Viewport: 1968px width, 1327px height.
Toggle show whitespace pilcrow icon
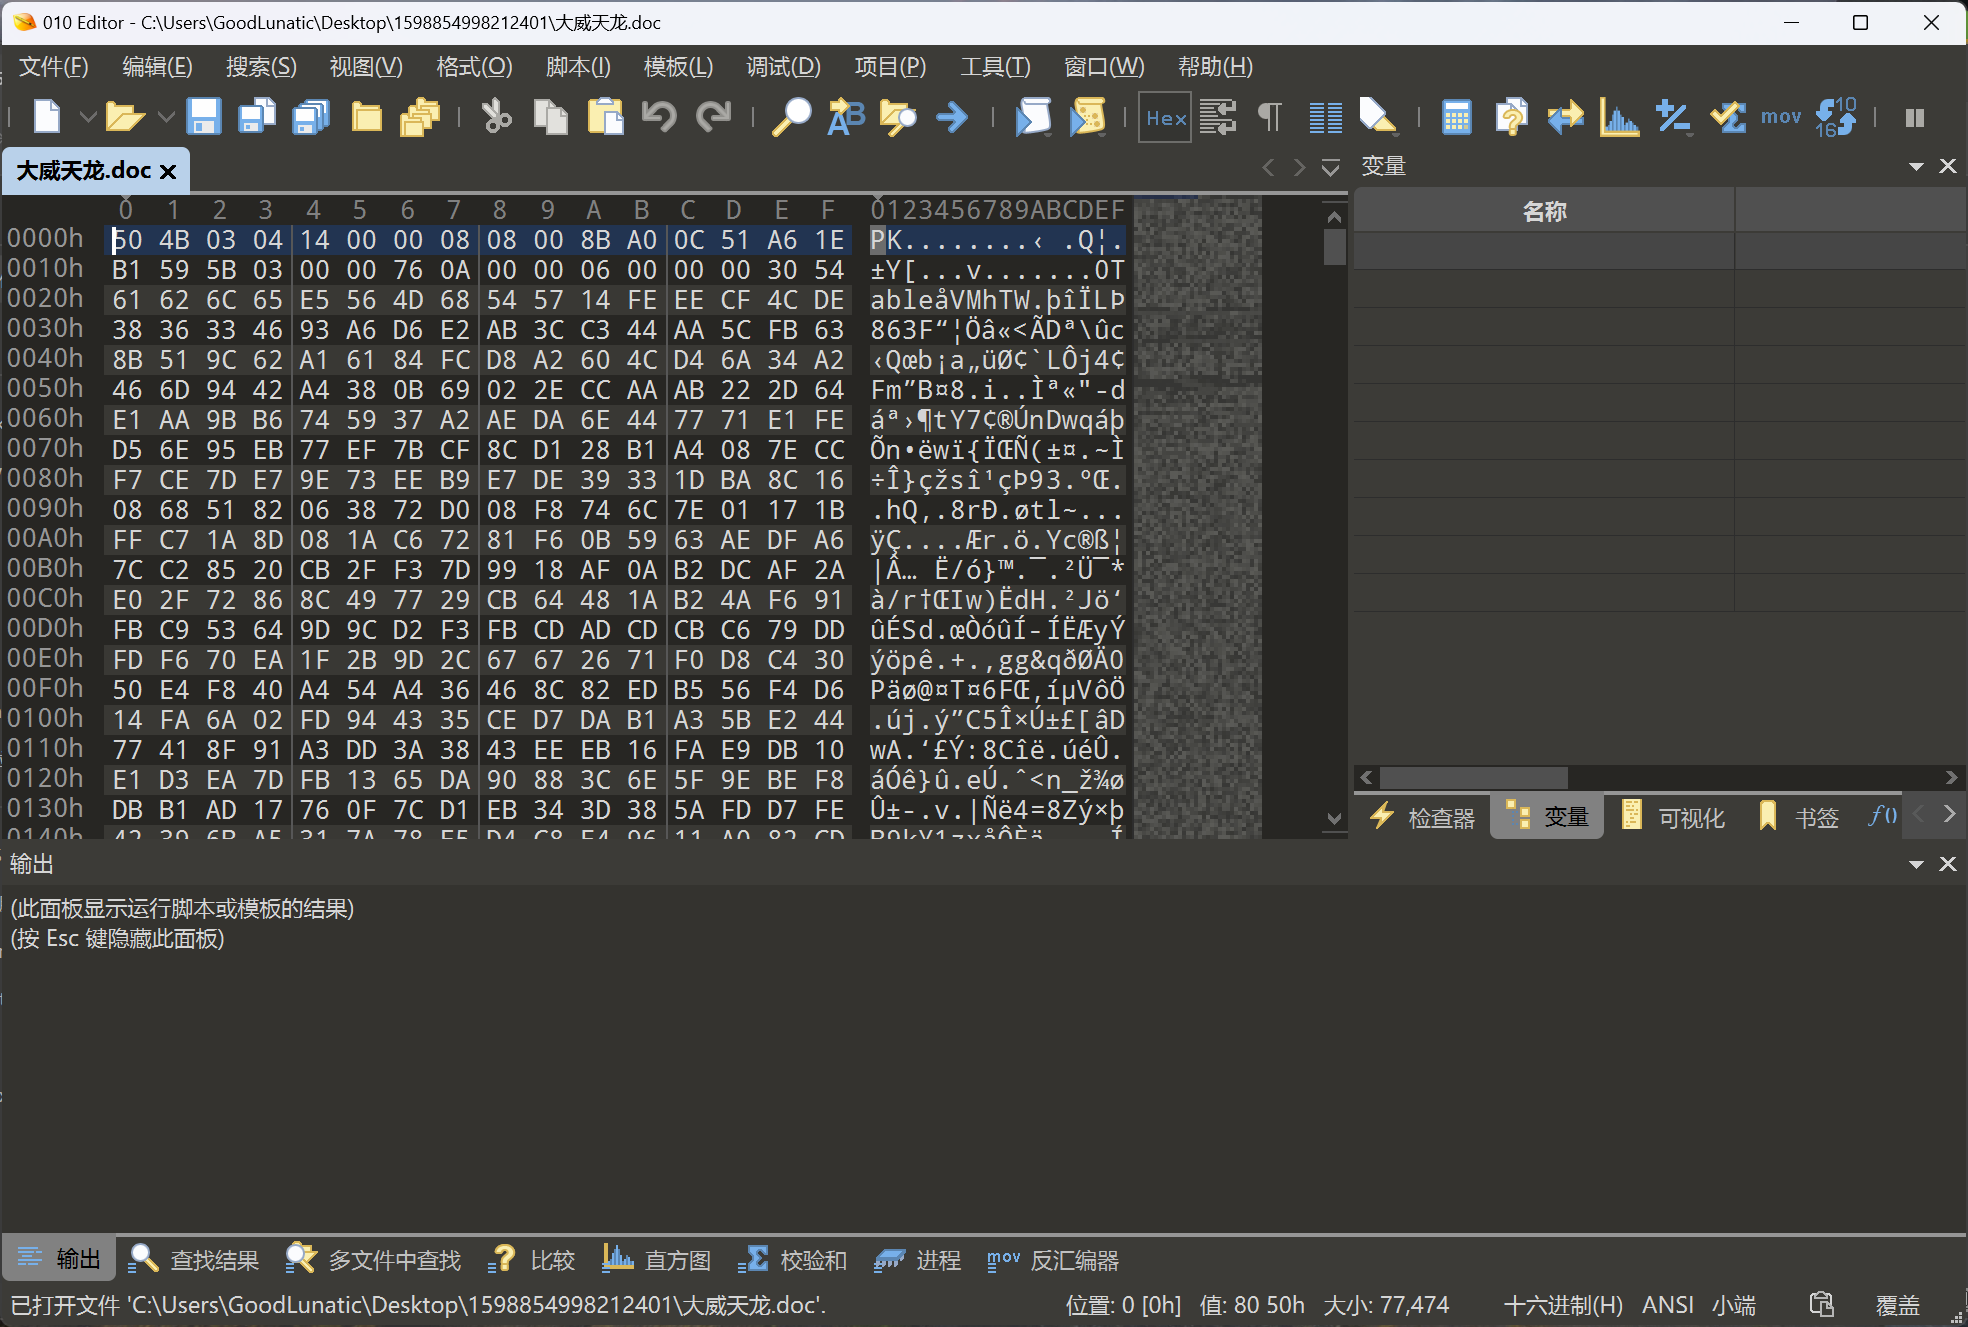pyautogui.click(x=1269, y=117)
